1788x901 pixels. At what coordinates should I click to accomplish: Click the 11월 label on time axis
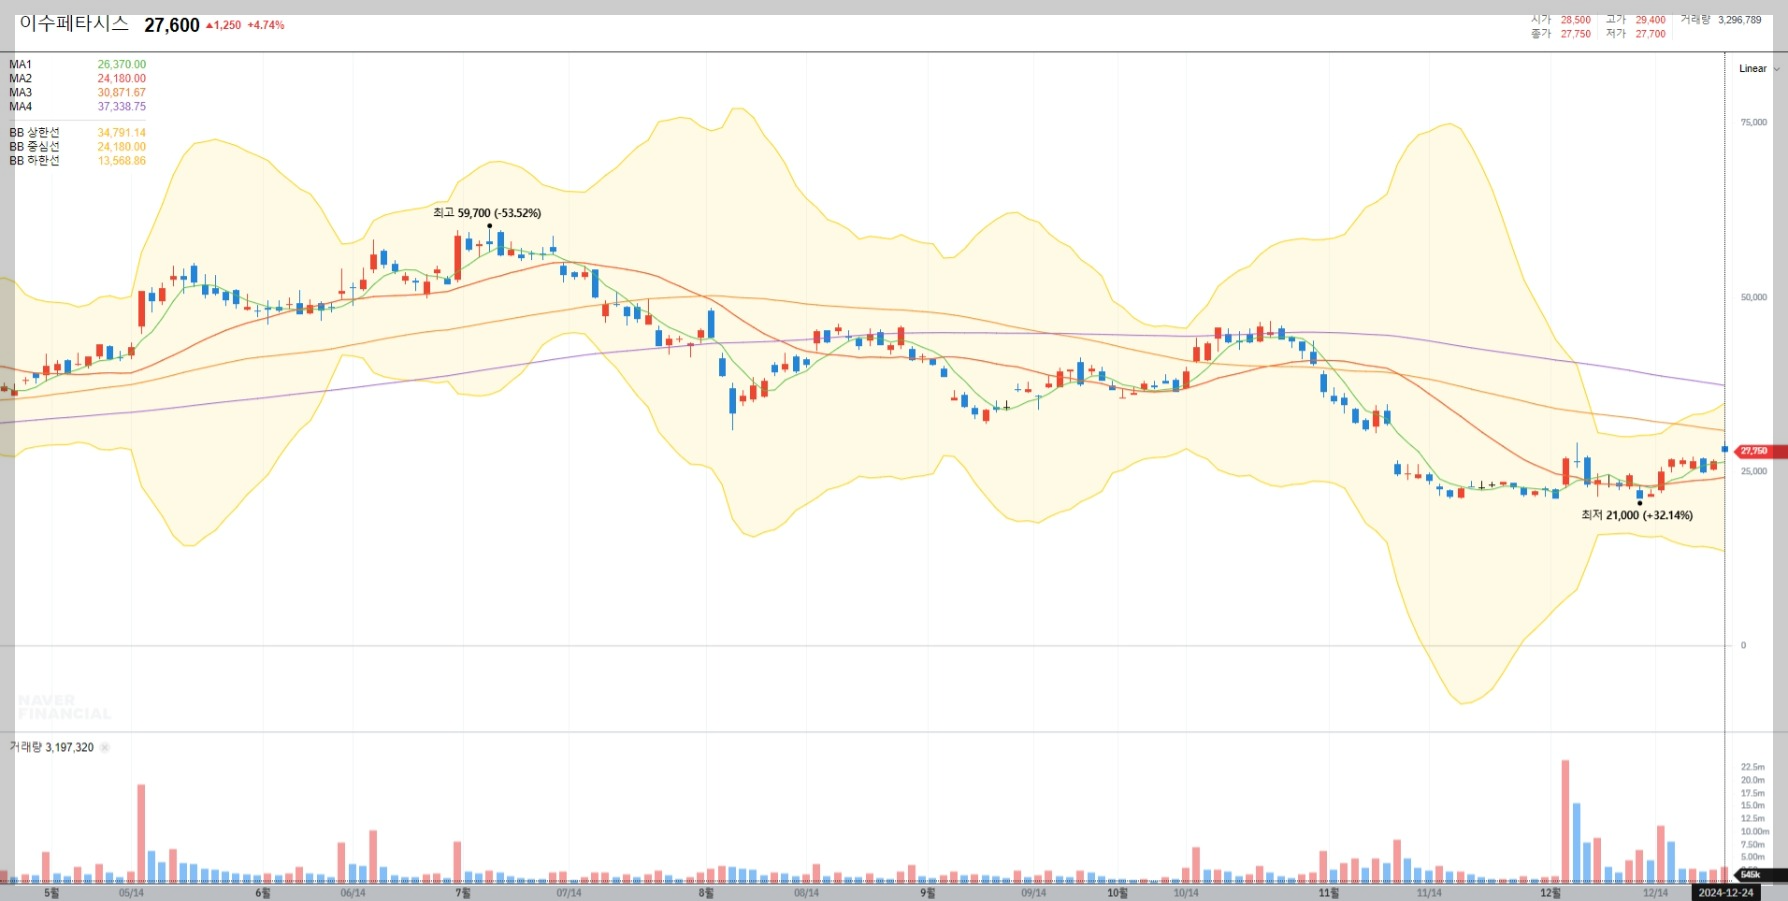pos(1329,893)
